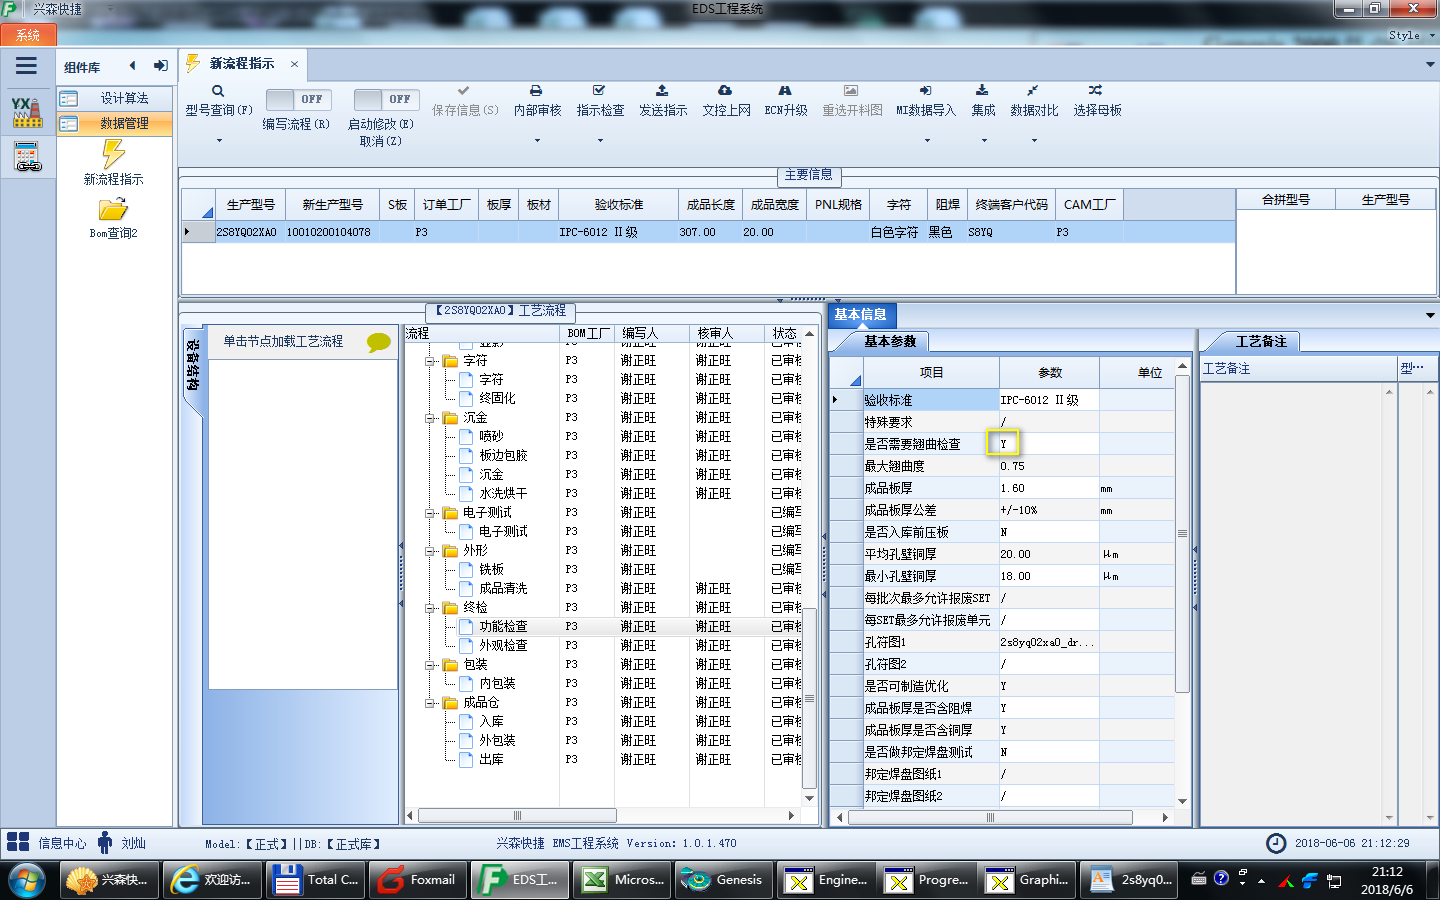Click the 选择母板 shuffle toolbar button

click(x=1097, y=101)
